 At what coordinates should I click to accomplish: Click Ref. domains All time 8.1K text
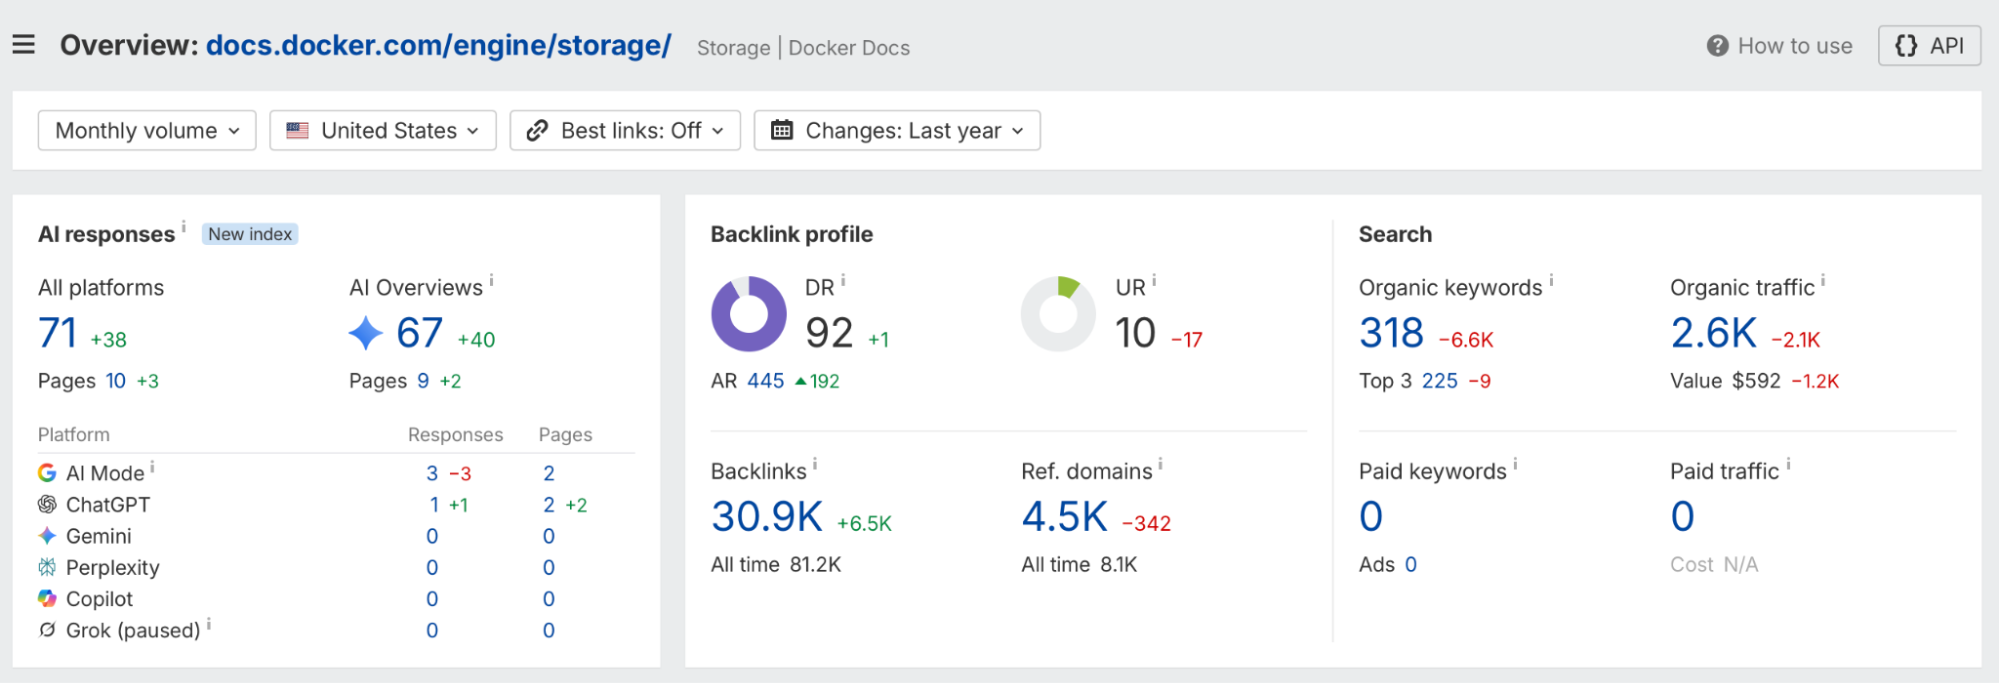tap(1079, 565)
